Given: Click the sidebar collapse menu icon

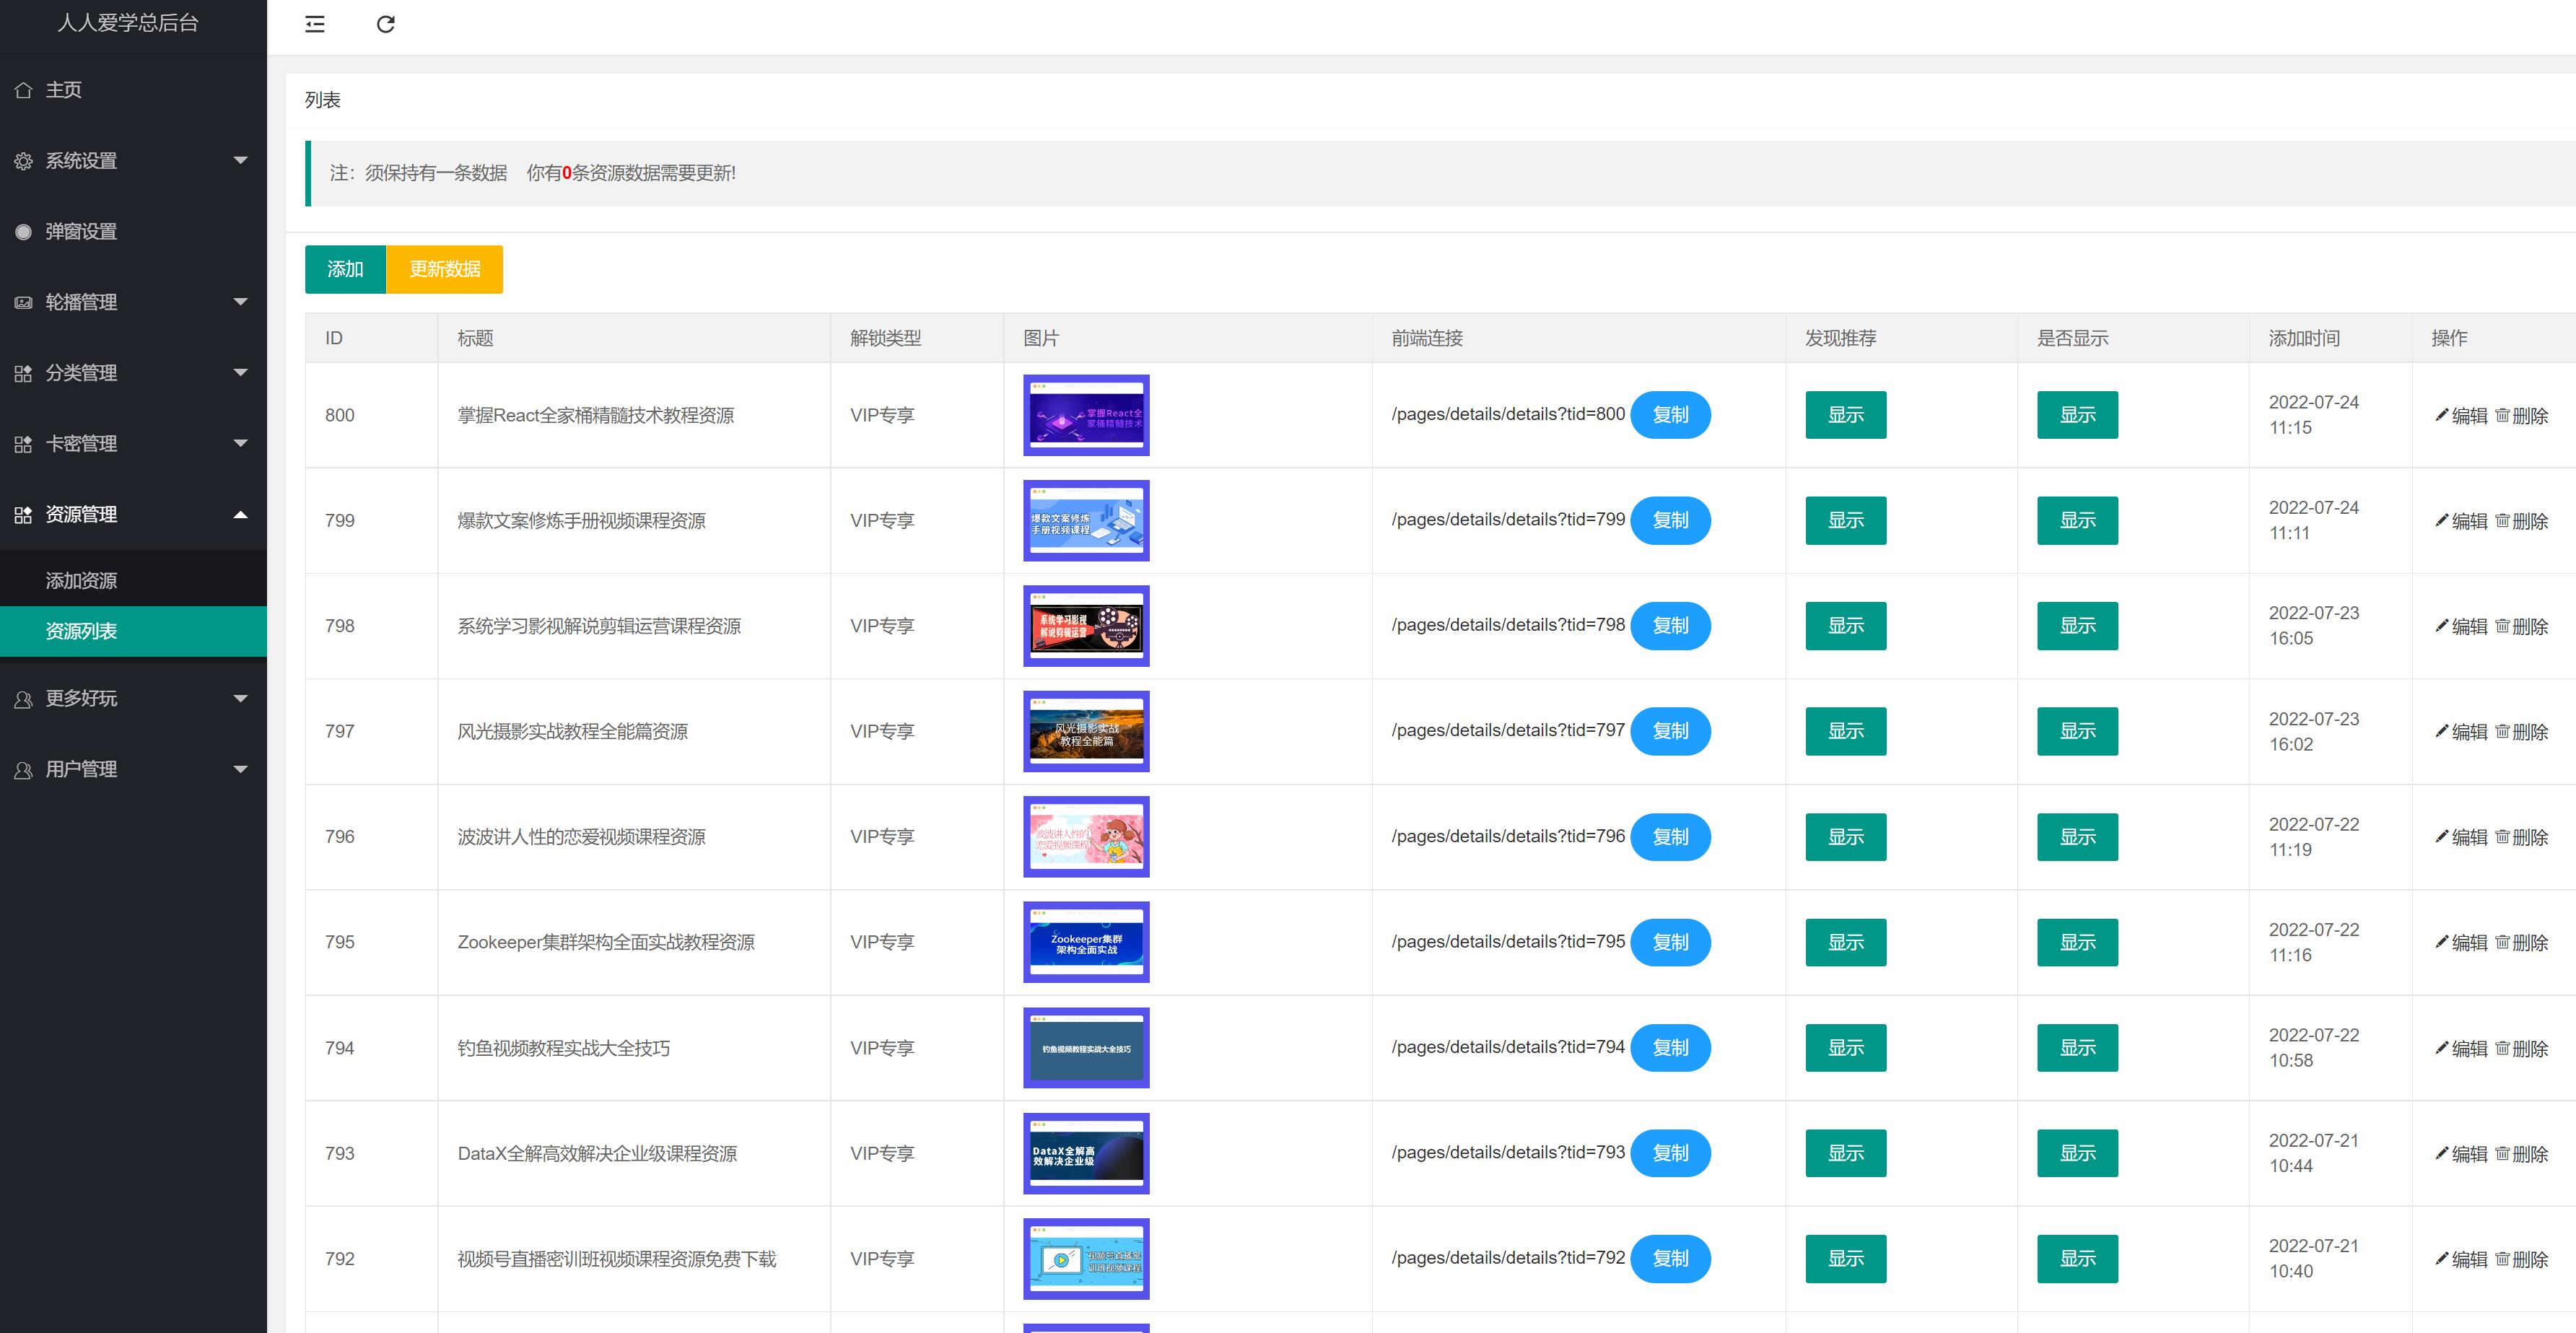Looking at the screenshot, I should coord(315,24).
